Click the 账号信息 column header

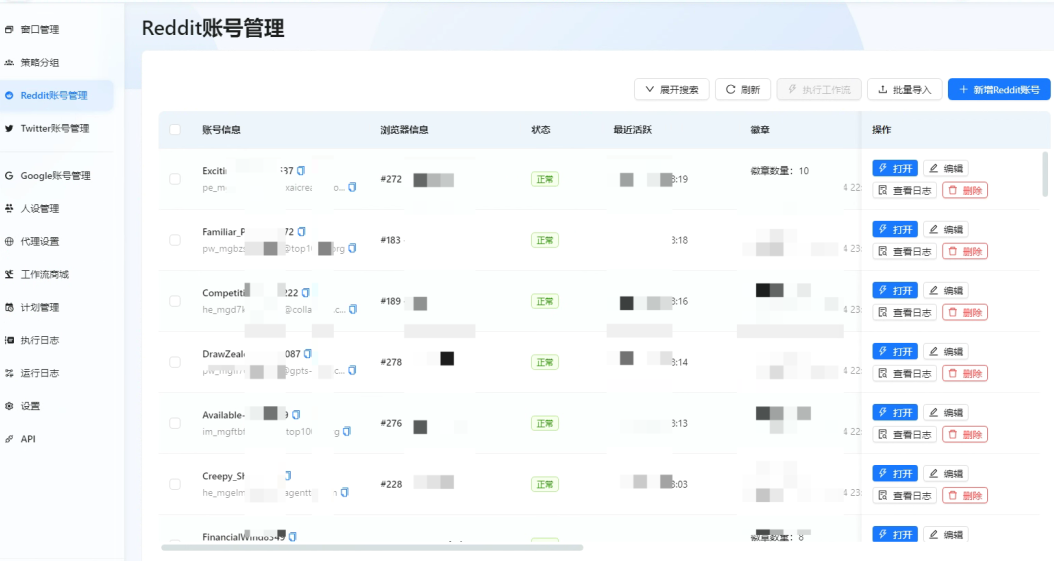click(221, 130)
